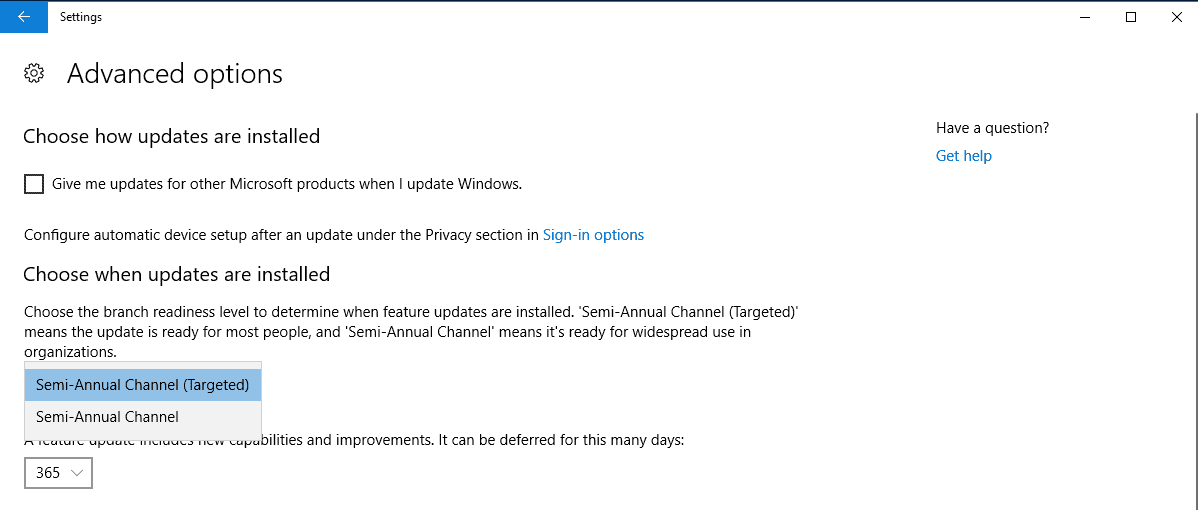Select Semi-Annual Channel (Targeted) from the list
1198x510 pixels.
click(x=143, y=386)
